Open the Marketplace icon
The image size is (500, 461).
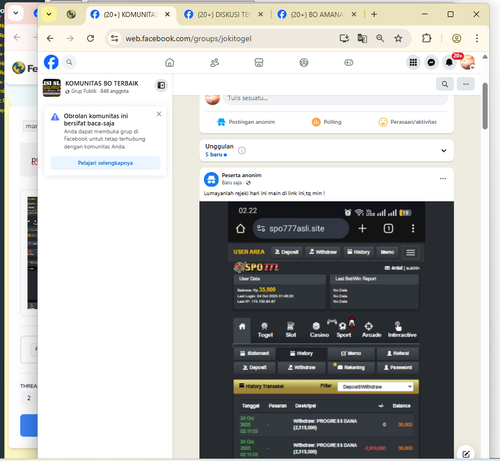(259, 62)
